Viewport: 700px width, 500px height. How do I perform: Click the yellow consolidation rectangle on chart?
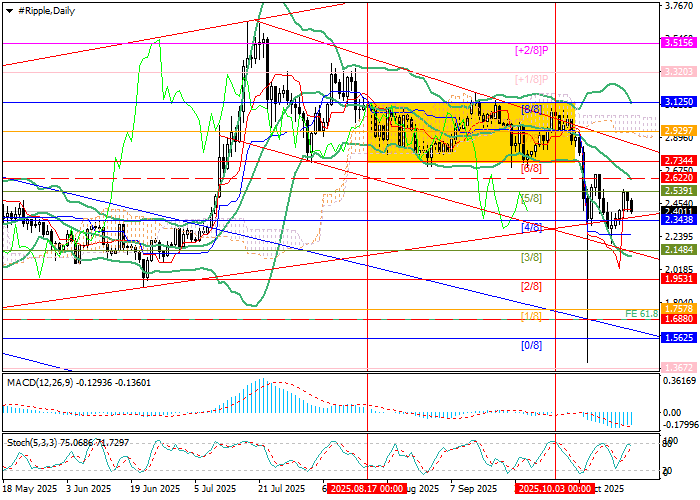pyautogui.click(x=471, y=132)
